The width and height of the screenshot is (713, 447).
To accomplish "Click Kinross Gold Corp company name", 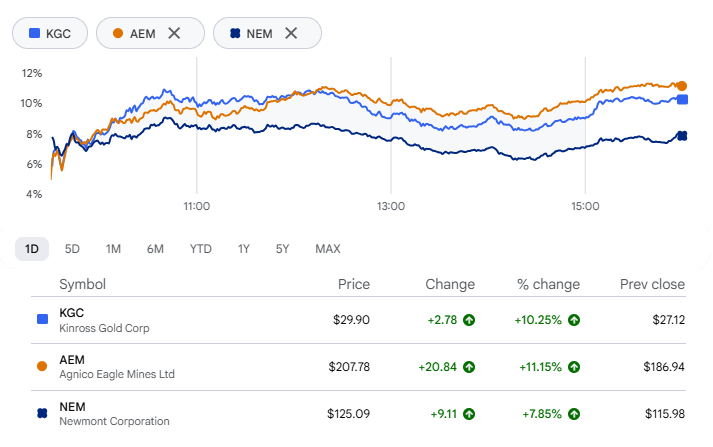I will pyautogui.click(x=104, y=328).
